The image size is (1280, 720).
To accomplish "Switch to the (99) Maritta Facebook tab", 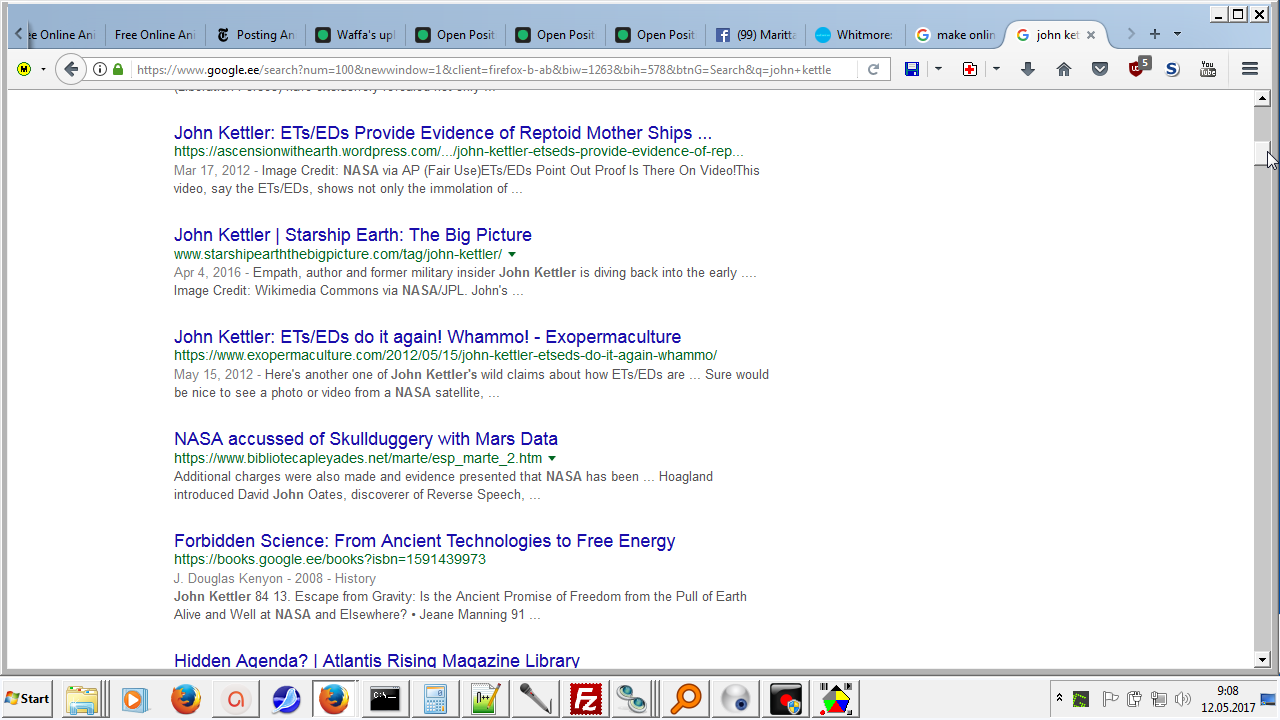I will point(755,35).
